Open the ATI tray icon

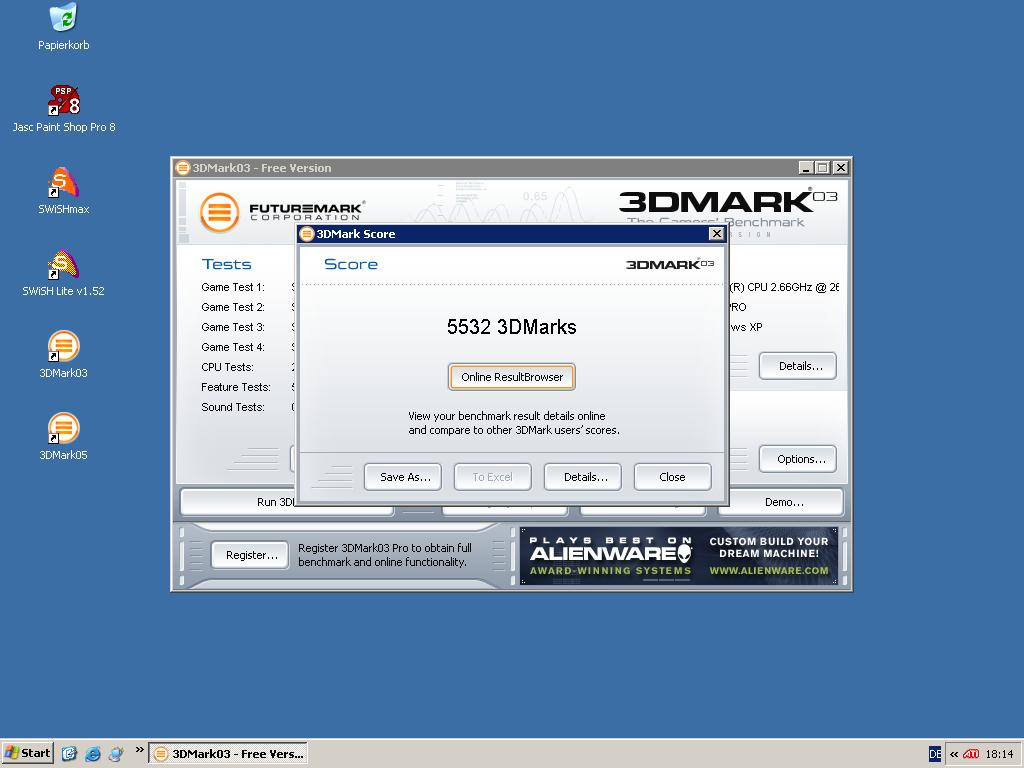pos(971,754)
